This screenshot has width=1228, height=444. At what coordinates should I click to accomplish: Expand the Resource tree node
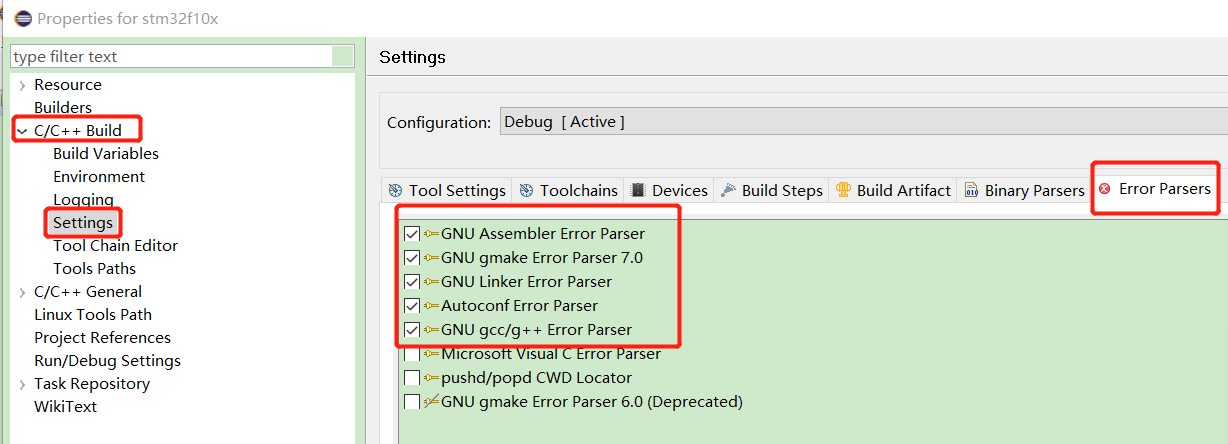22,85
